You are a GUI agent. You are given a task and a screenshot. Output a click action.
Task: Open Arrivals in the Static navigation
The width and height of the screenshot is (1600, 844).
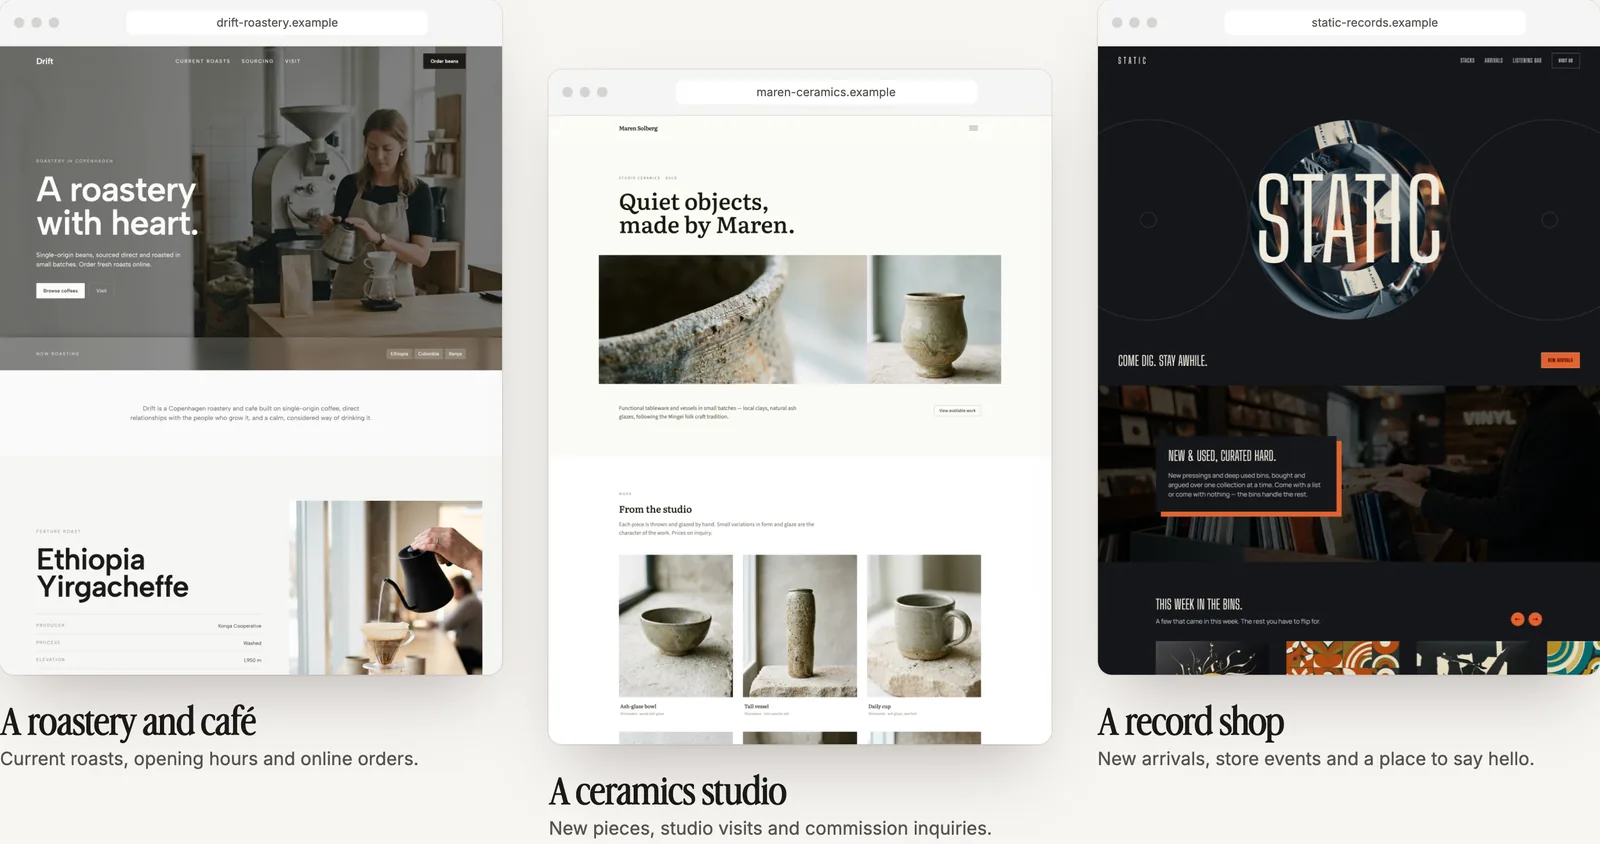pos(1493,61)
